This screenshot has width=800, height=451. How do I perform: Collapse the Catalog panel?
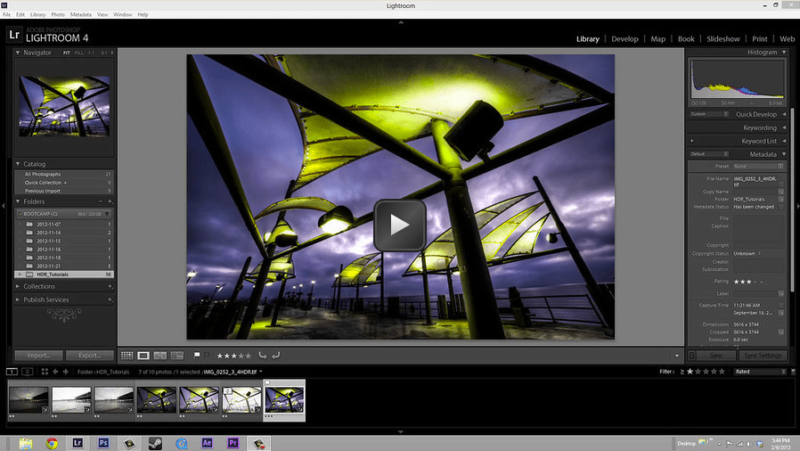point(17,164)
